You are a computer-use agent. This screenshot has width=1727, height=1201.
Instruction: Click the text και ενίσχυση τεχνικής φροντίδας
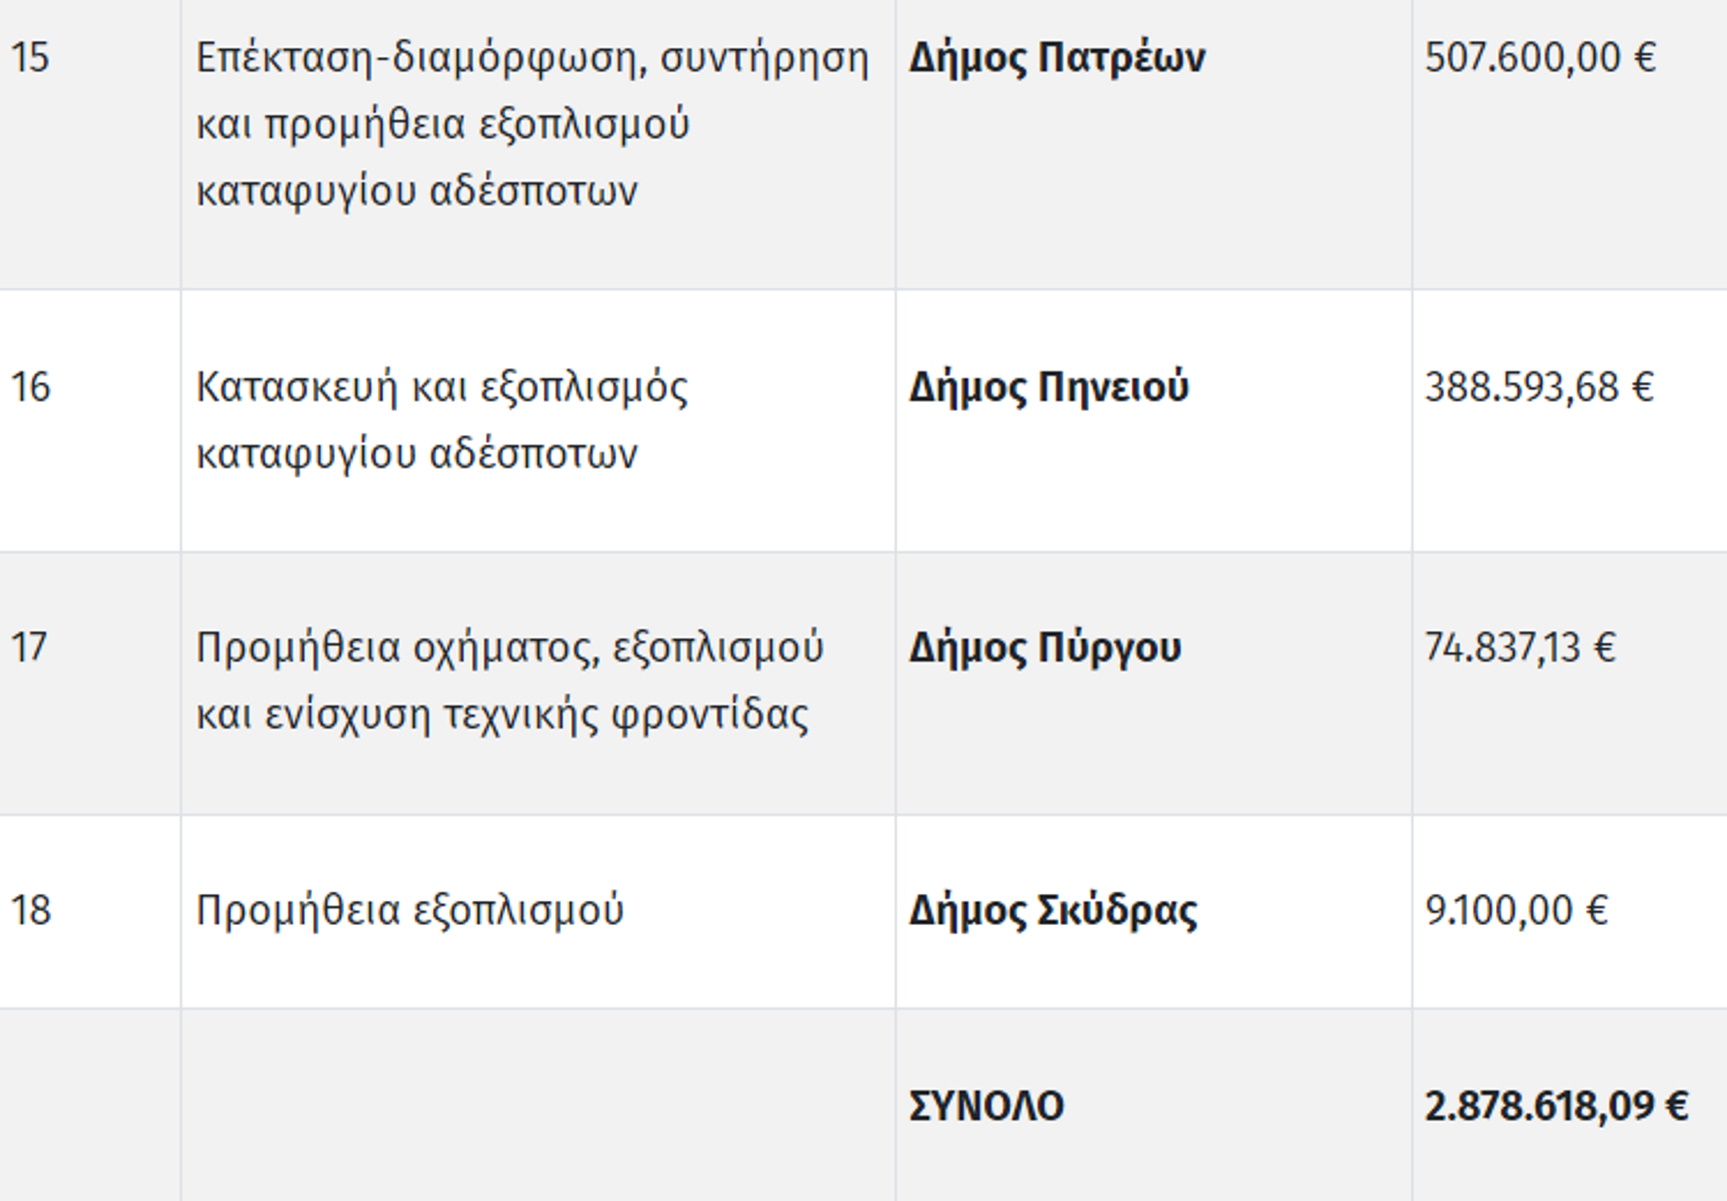point(502,715)
